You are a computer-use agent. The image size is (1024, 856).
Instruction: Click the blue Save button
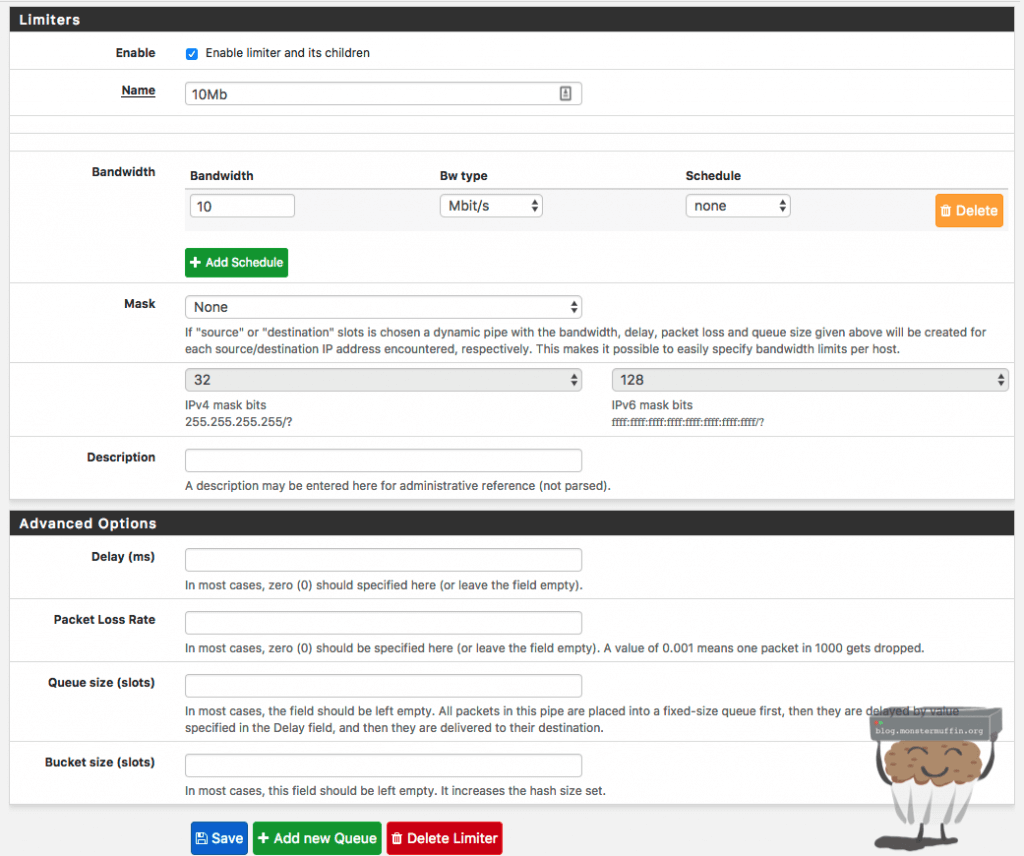(218, 838)
